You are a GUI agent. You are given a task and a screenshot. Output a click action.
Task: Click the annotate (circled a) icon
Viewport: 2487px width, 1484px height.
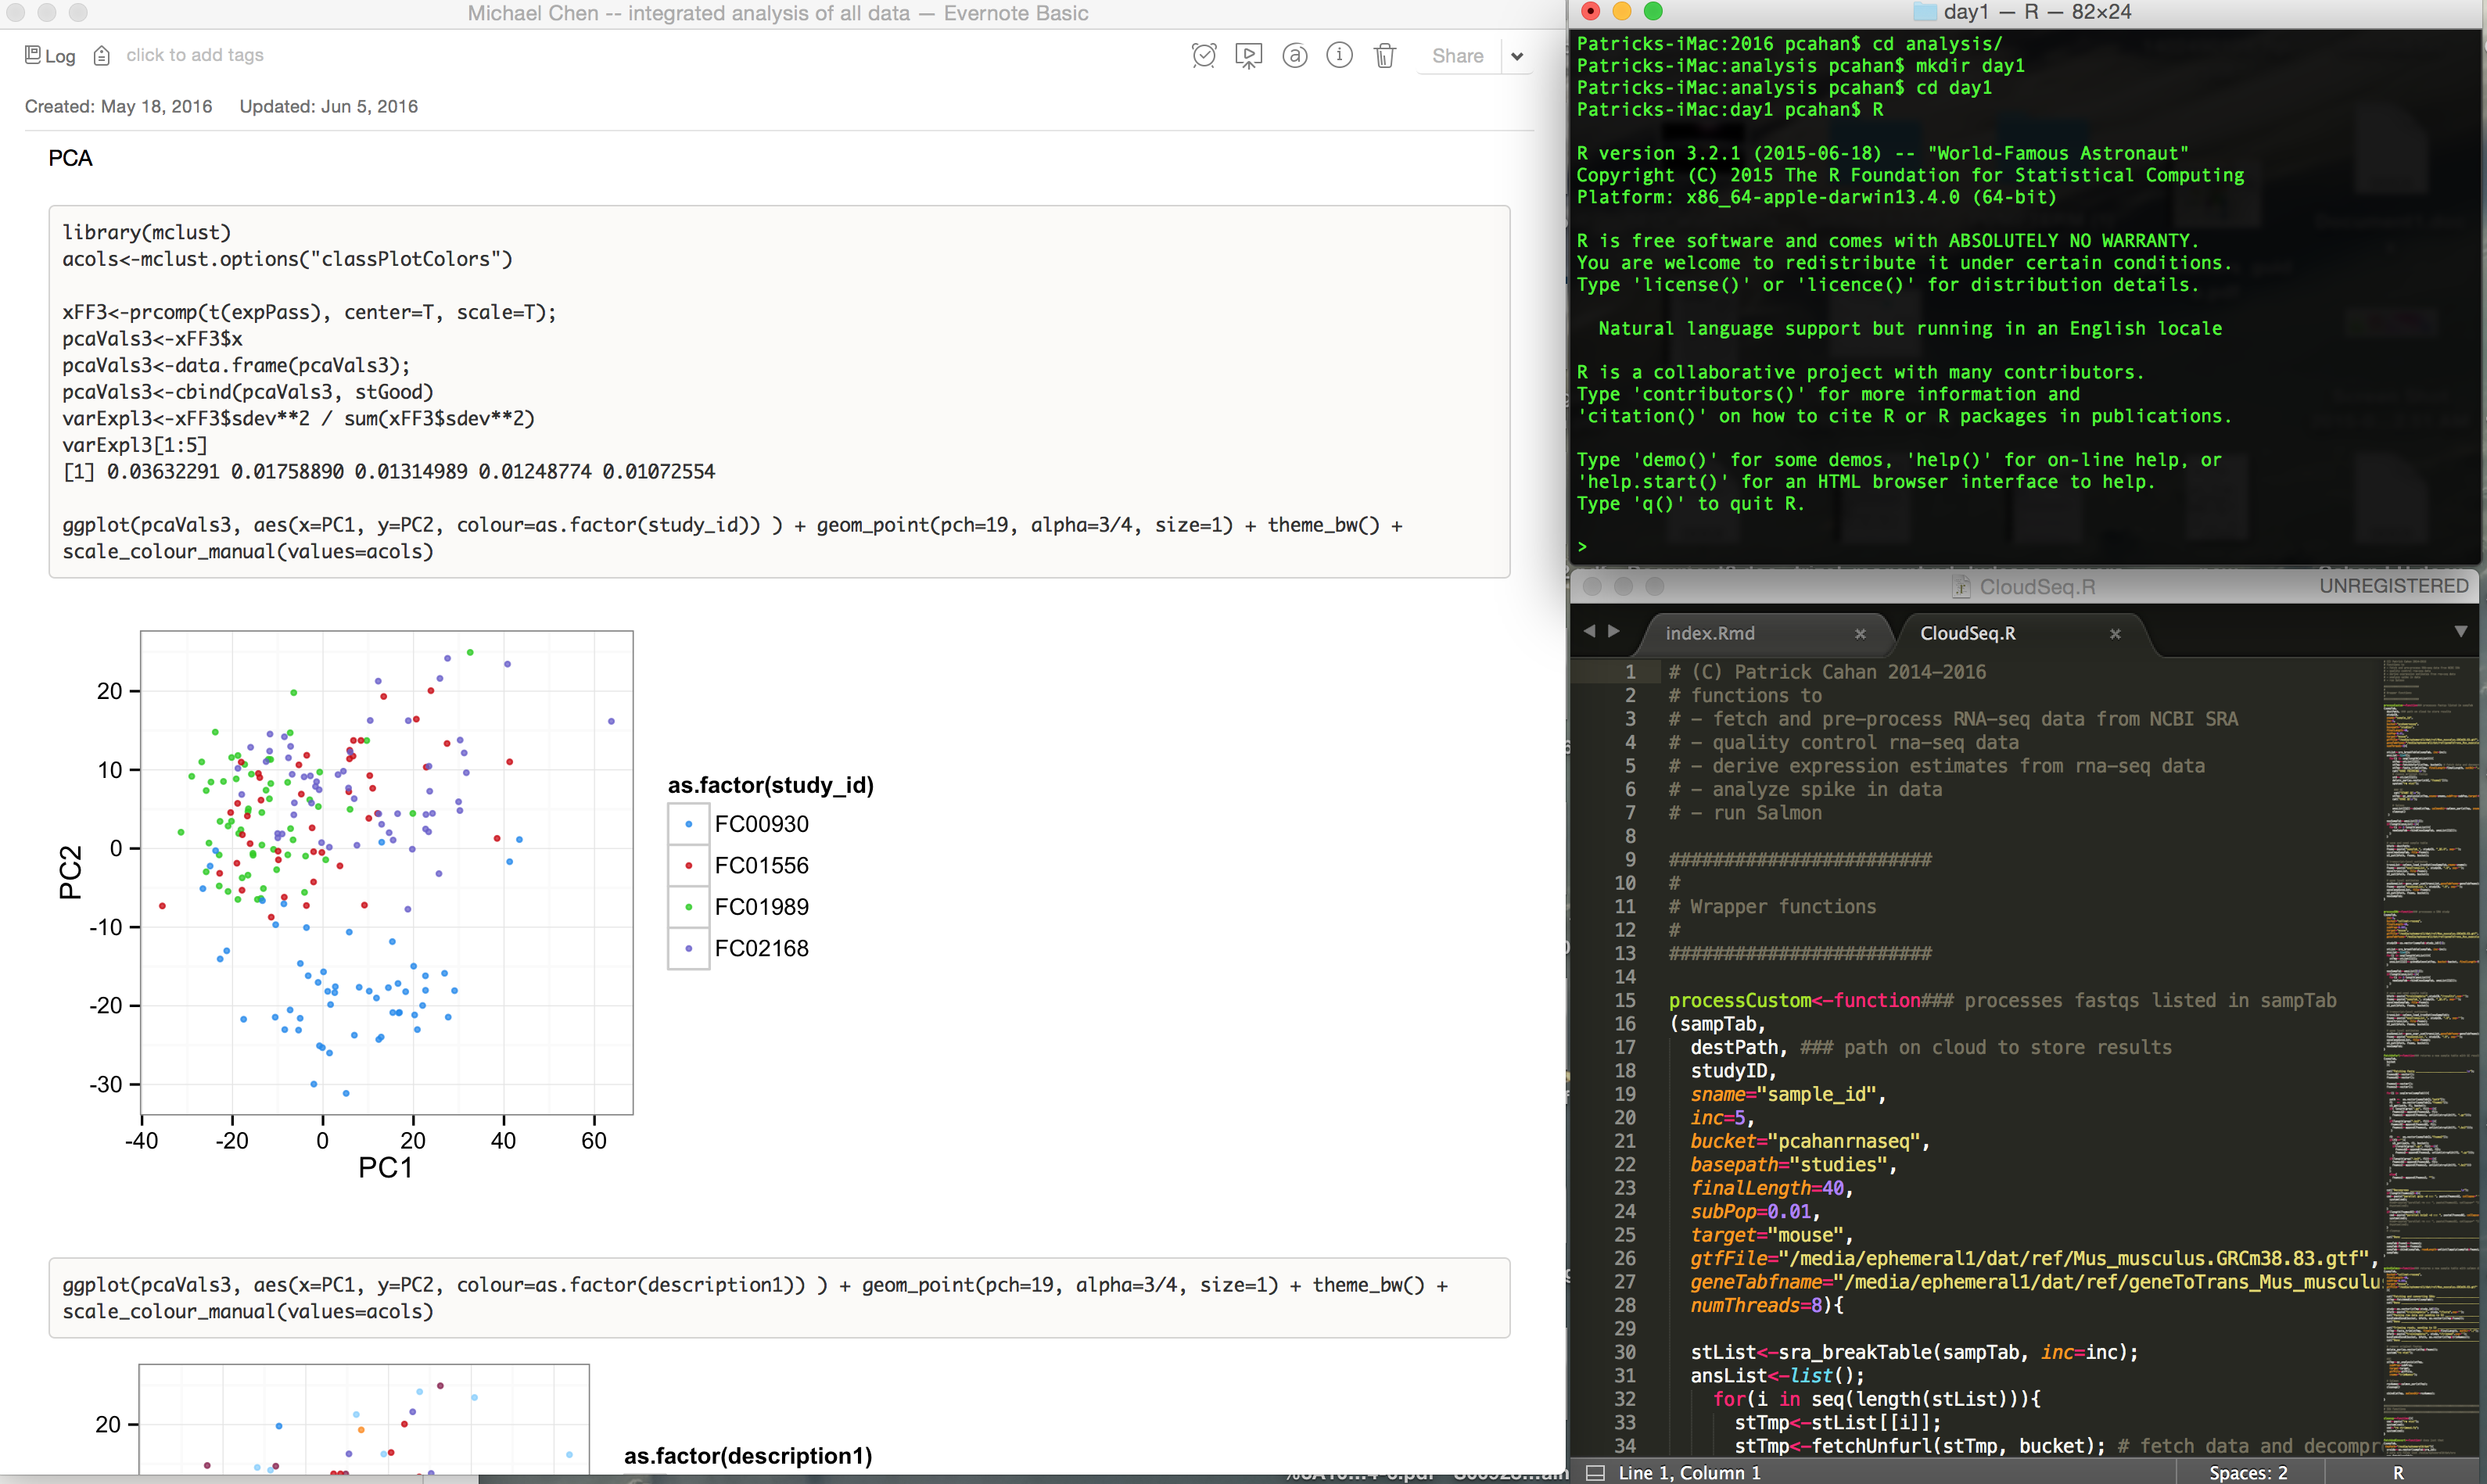[1294, 56]
